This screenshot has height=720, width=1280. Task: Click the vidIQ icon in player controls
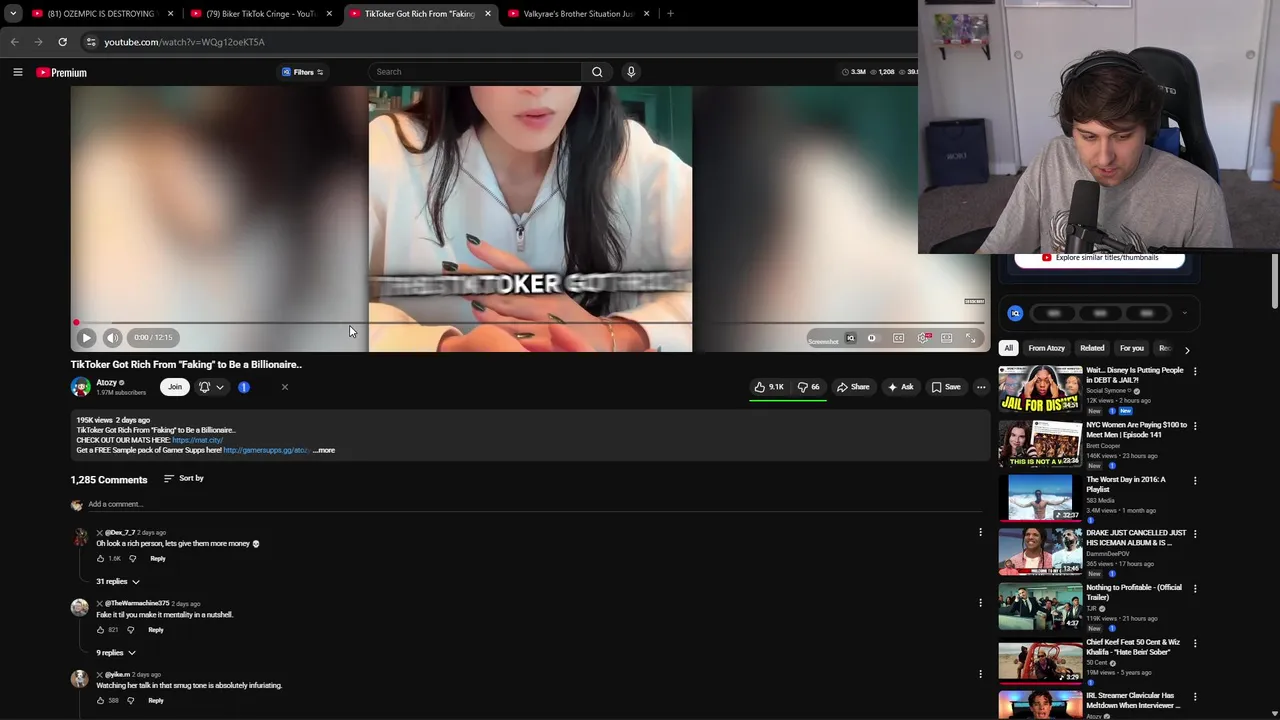tap(850, 338)
